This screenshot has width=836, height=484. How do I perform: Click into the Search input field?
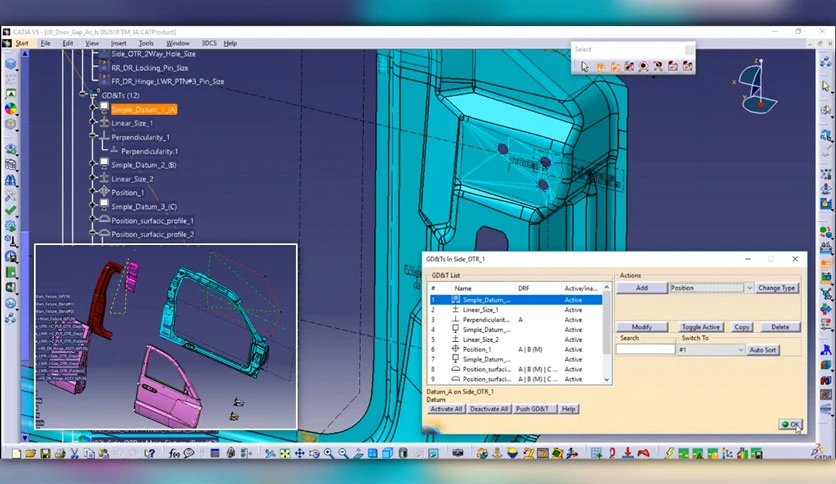[646, 350]
